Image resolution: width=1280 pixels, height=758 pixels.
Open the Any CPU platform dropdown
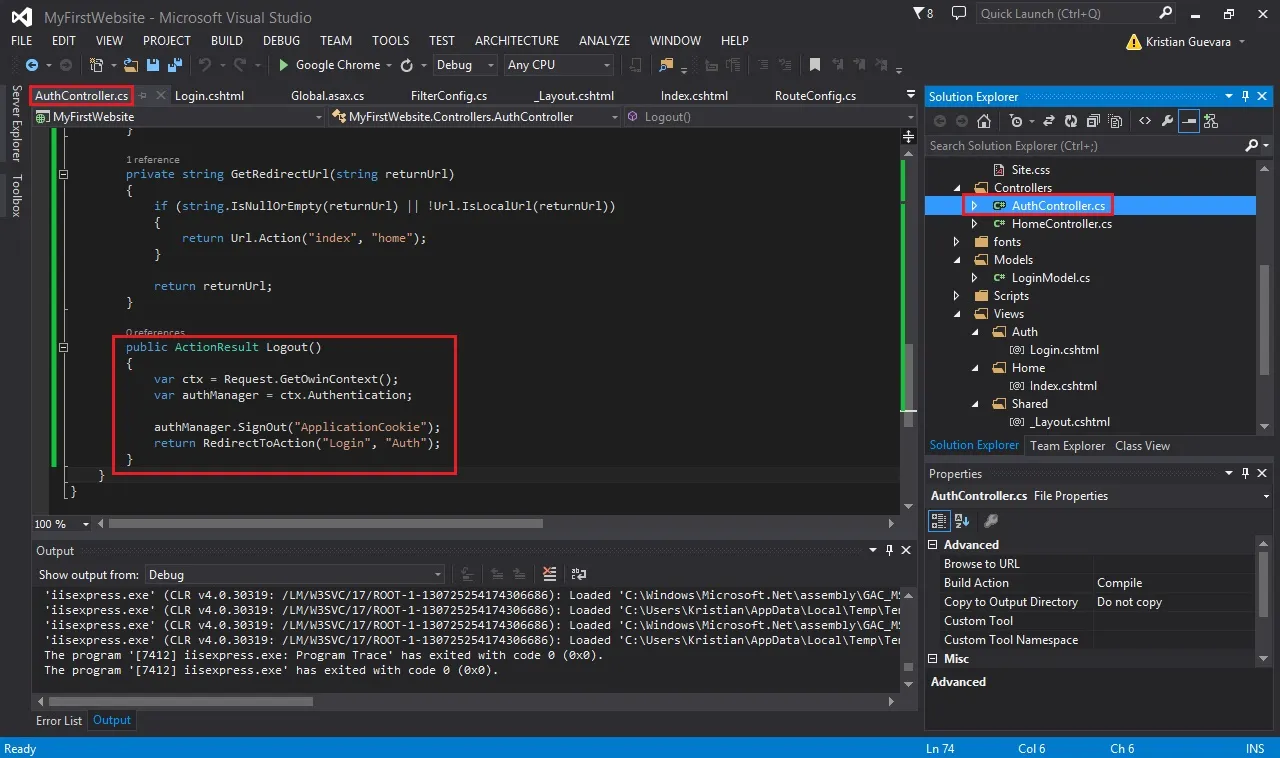tap(559, 65)
